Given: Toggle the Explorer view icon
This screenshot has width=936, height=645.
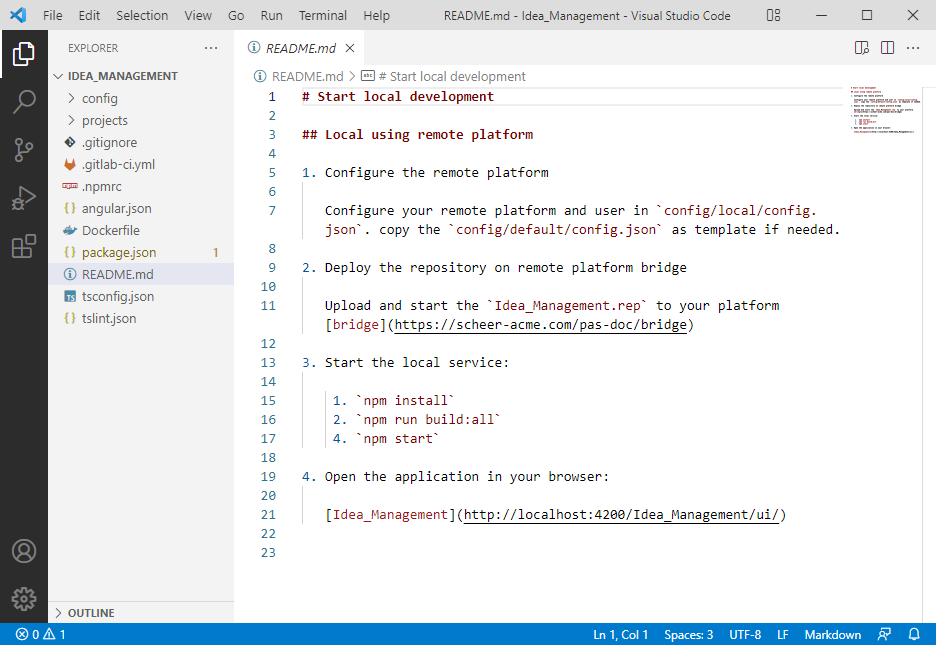Looking at the screenshot, I should [24, 54].
